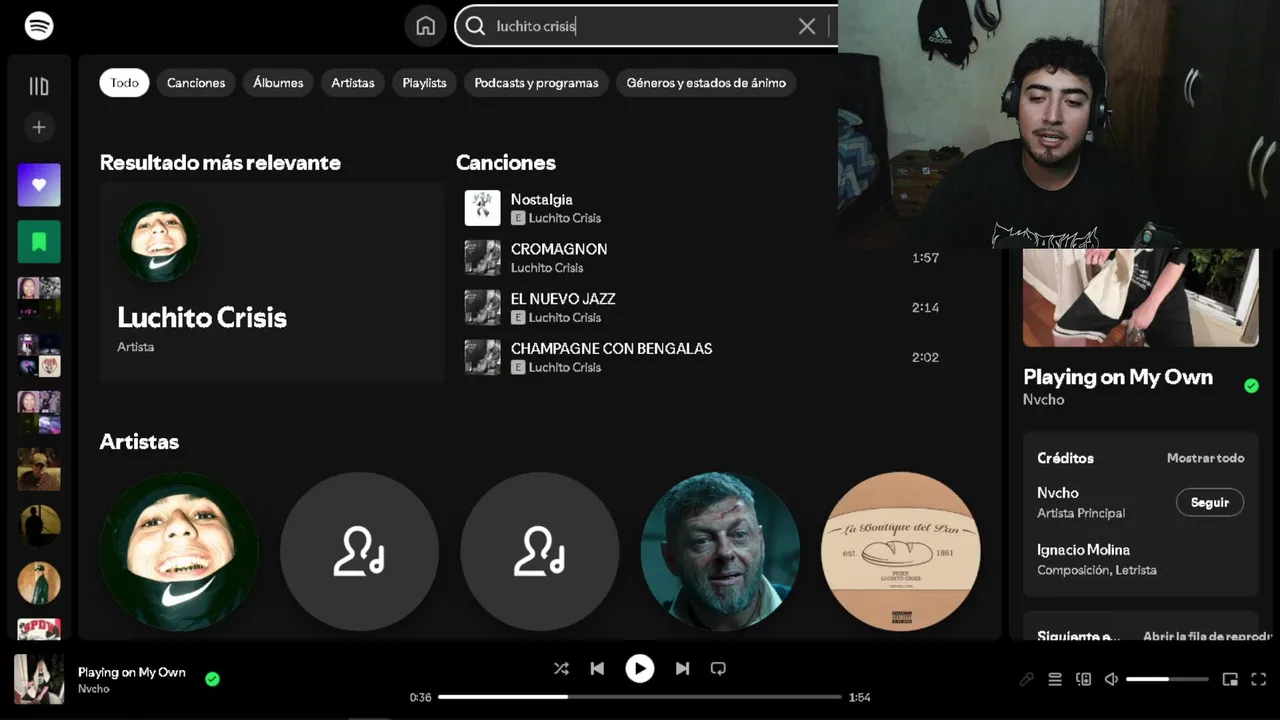This screenshot has width=1280, height=720.
Task: Select the Podcasts y programas filter
Action: coord(536,83)
